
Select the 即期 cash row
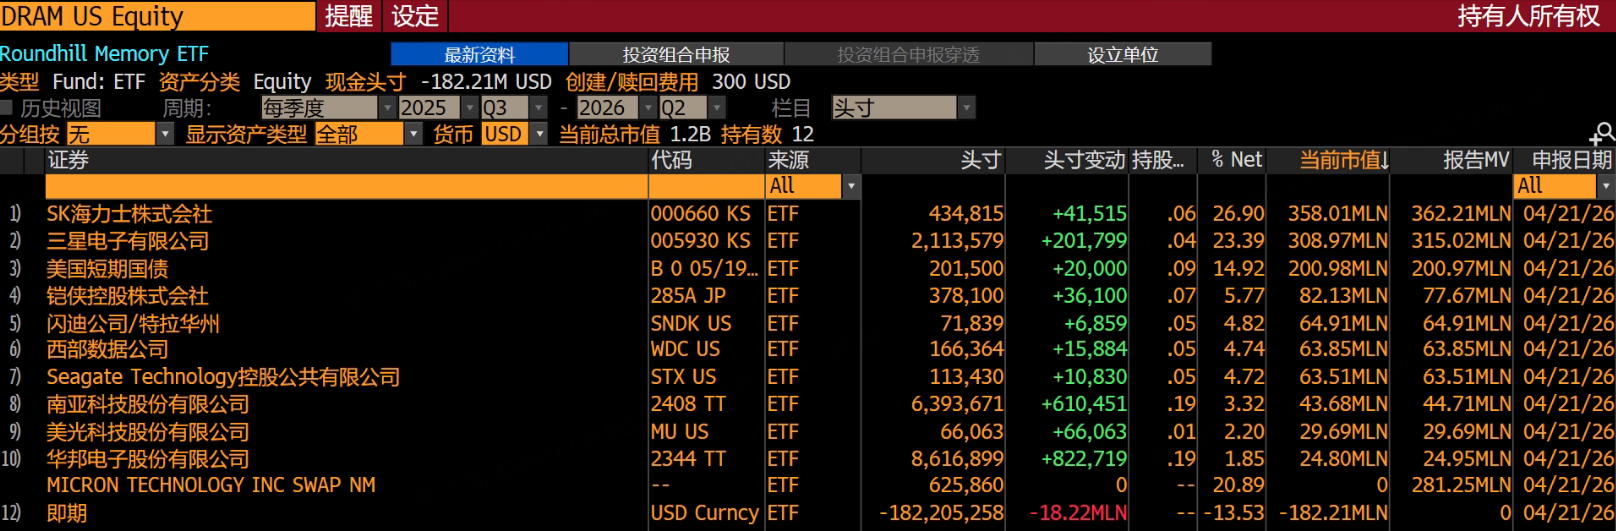coord(808,513)
